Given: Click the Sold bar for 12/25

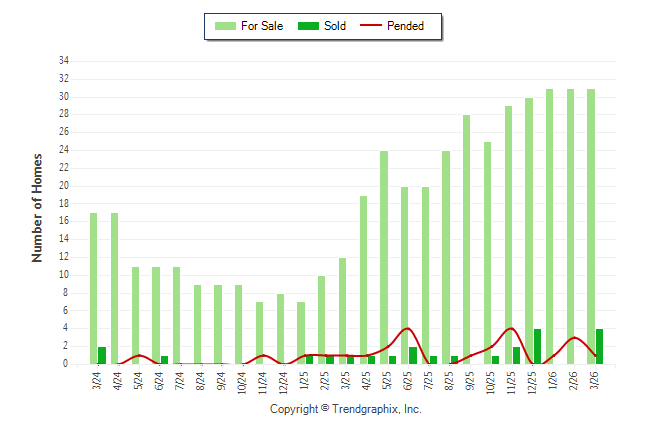Looking at the screenshot, I should [x=537, y=346].
